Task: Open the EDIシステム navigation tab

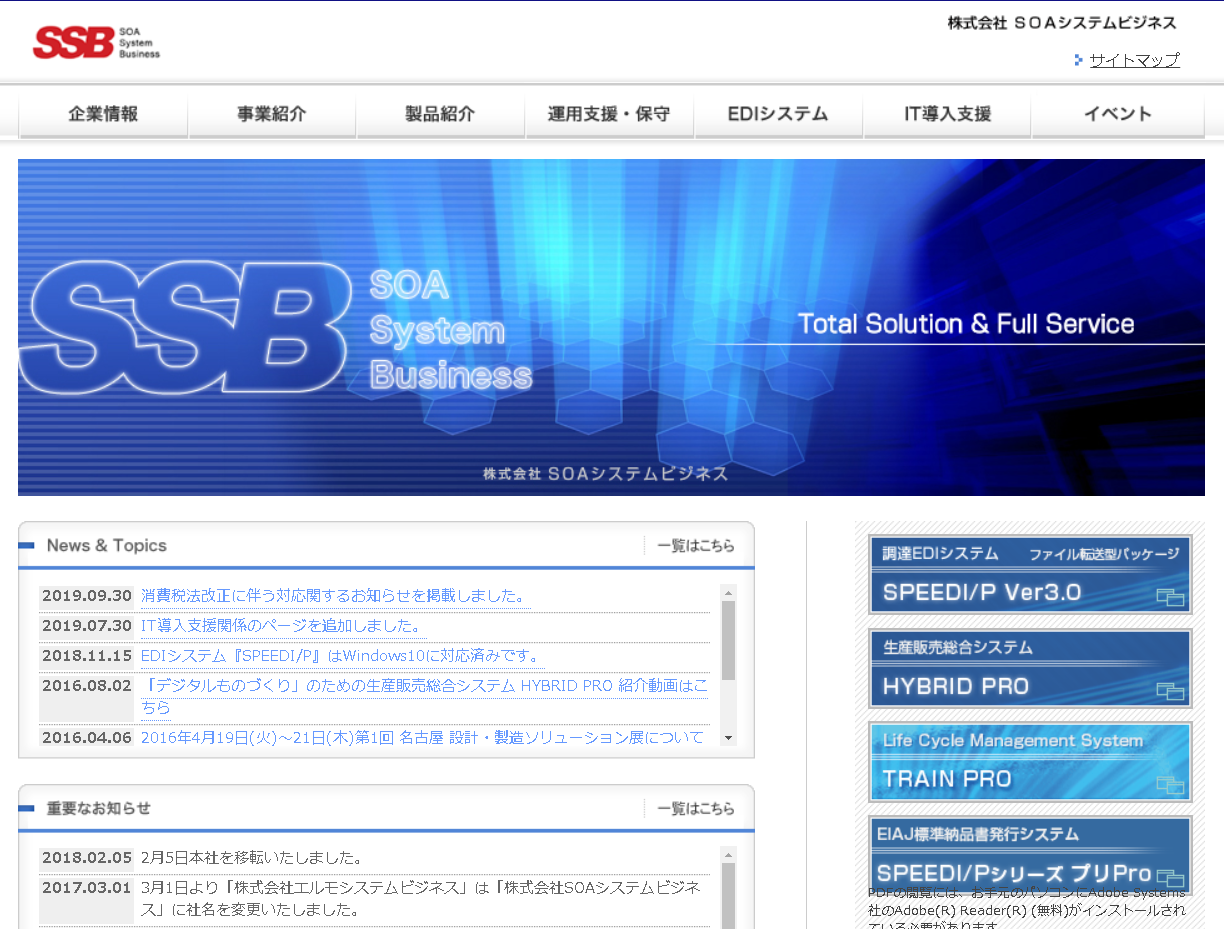Action: click(778, 114)
